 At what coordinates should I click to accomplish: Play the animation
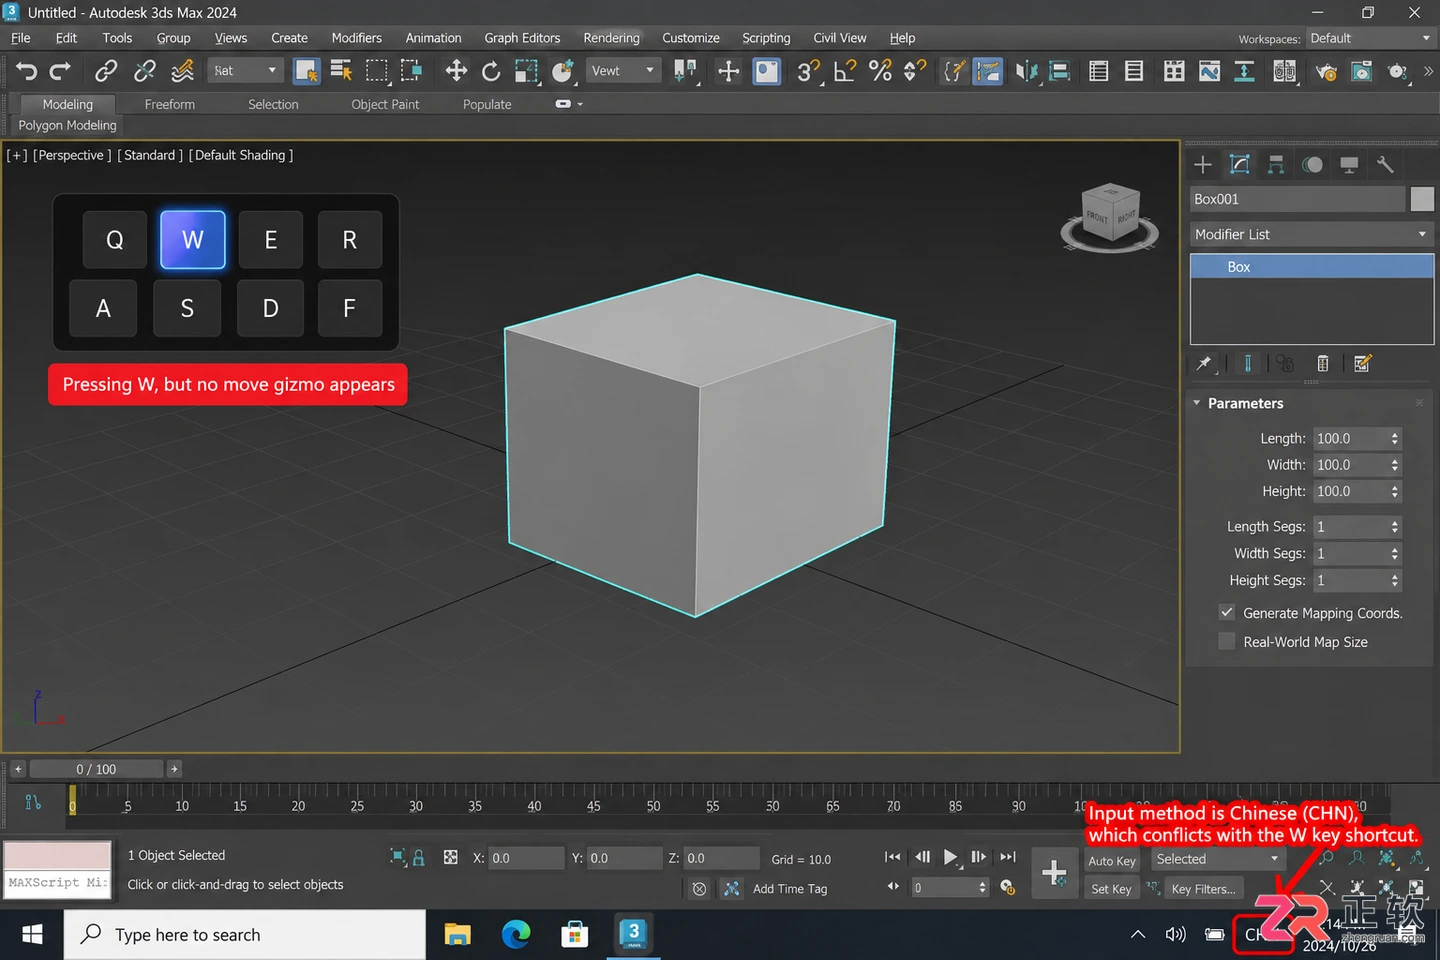point(950,857)
